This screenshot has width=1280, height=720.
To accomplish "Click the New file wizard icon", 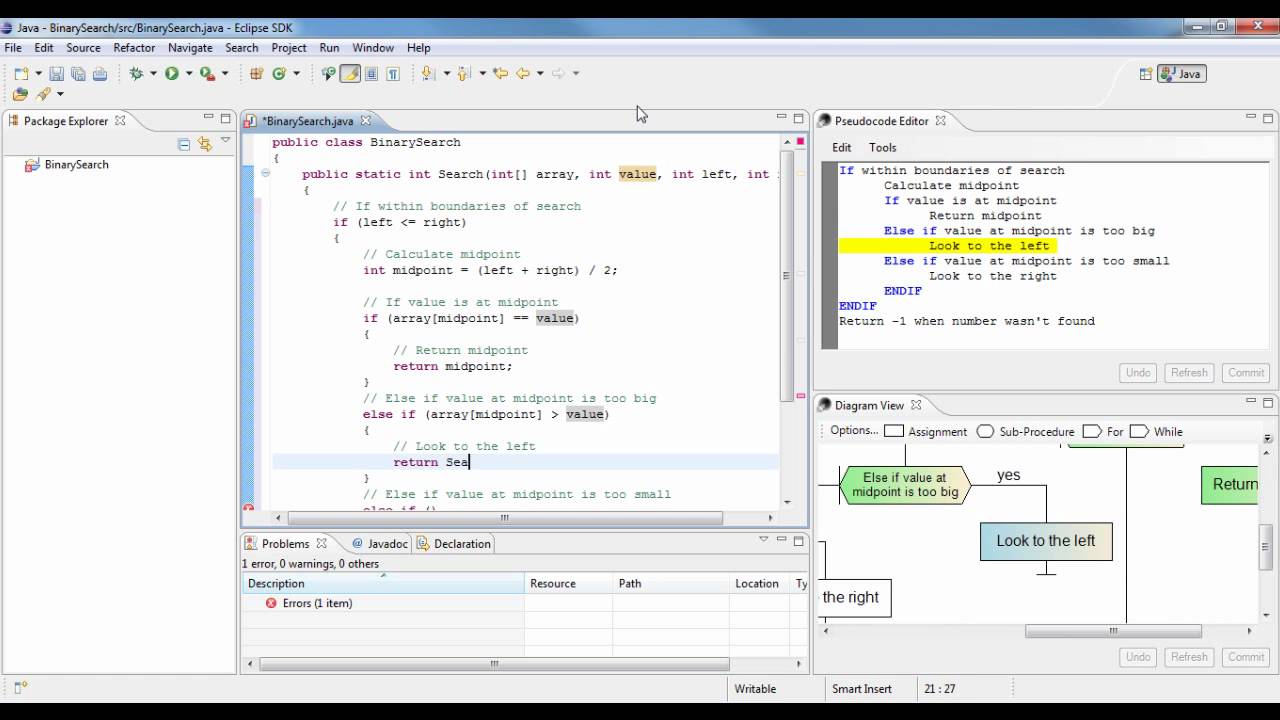I will (20, 73).
